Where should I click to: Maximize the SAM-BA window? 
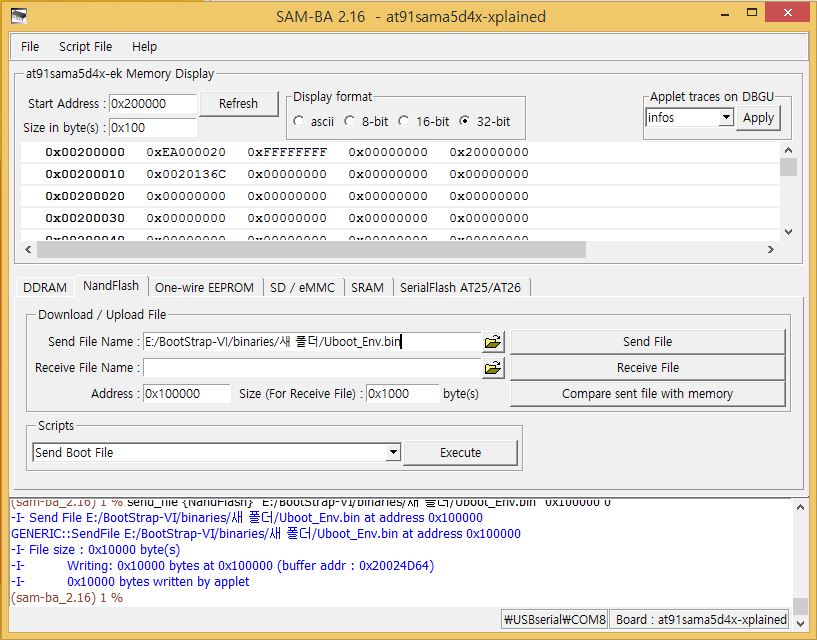[752, 13]
